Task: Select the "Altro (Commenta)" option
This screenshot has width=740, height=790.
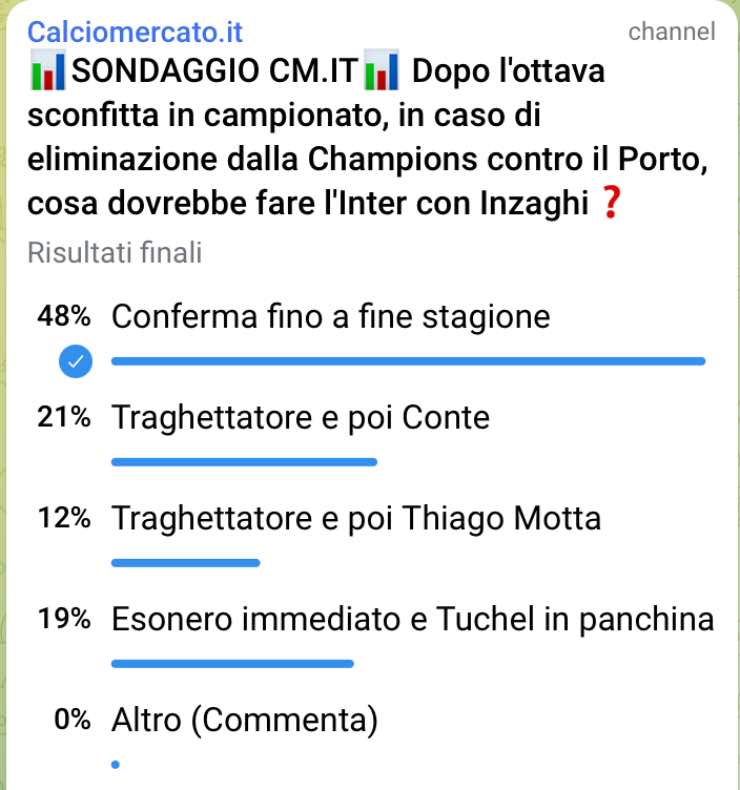Action: tap(245, 720)
